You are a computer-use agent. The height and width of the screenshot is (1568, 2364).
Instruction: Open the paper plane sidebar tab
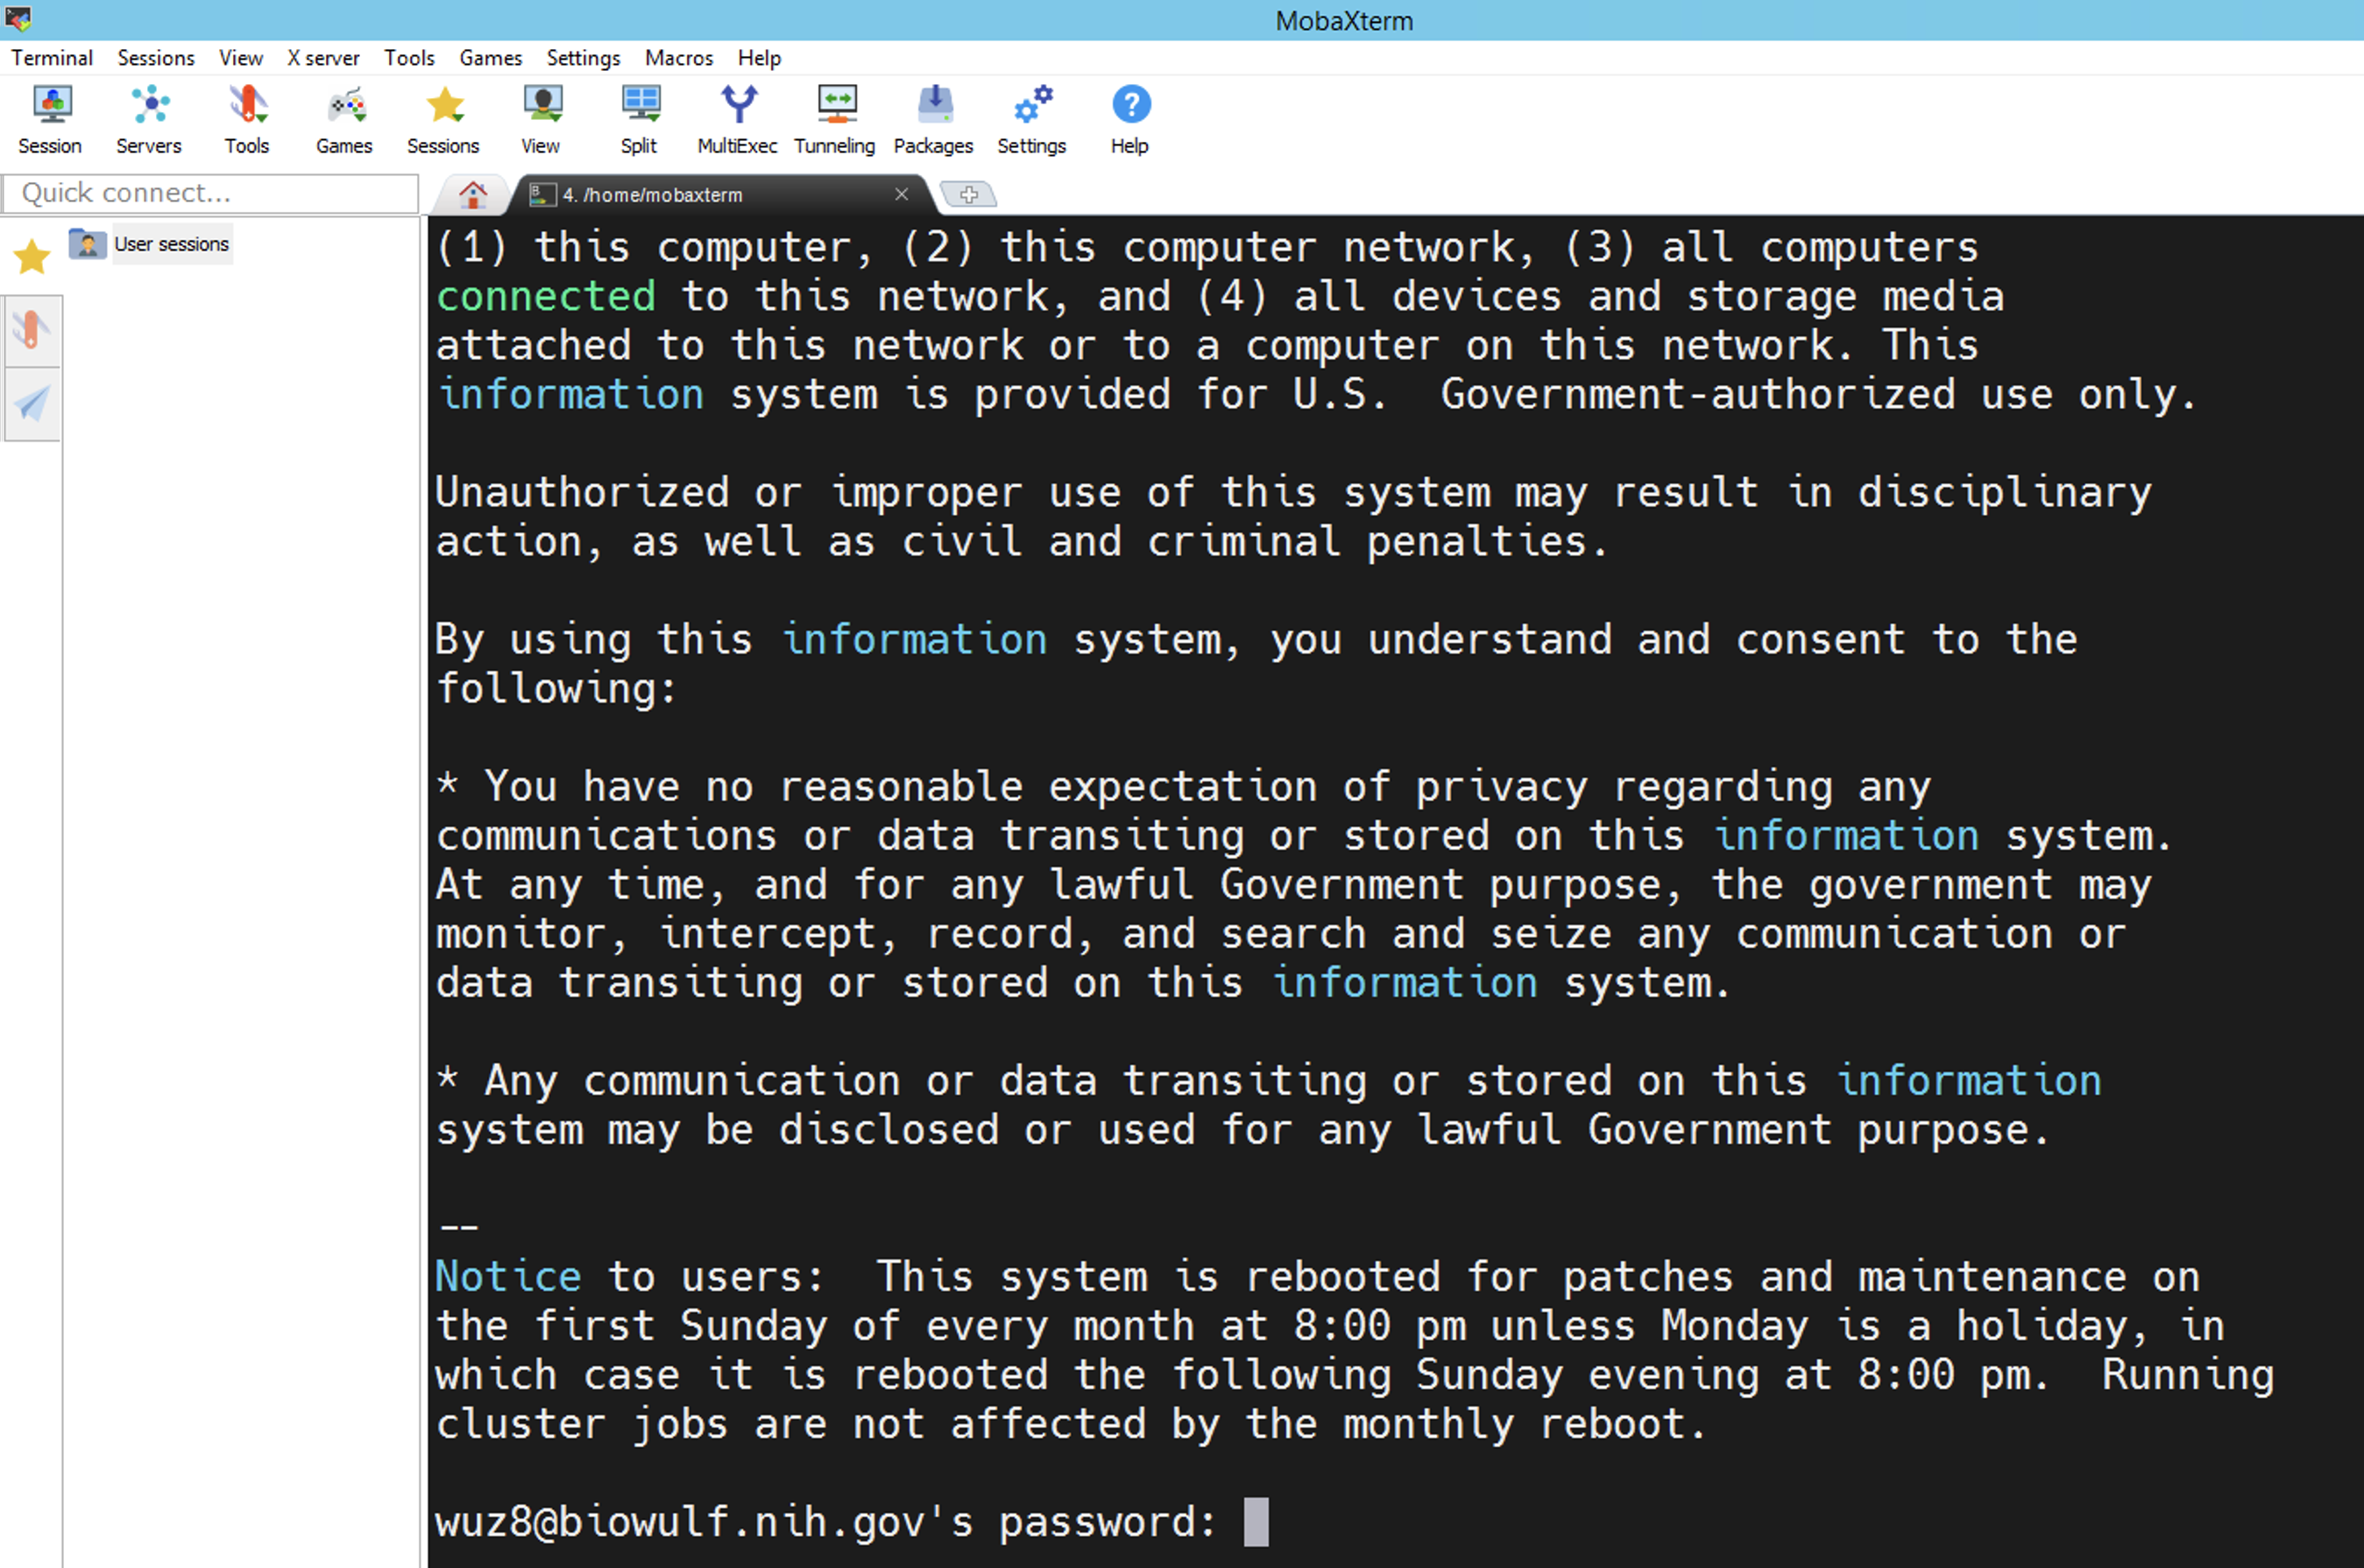pos(32,404)
